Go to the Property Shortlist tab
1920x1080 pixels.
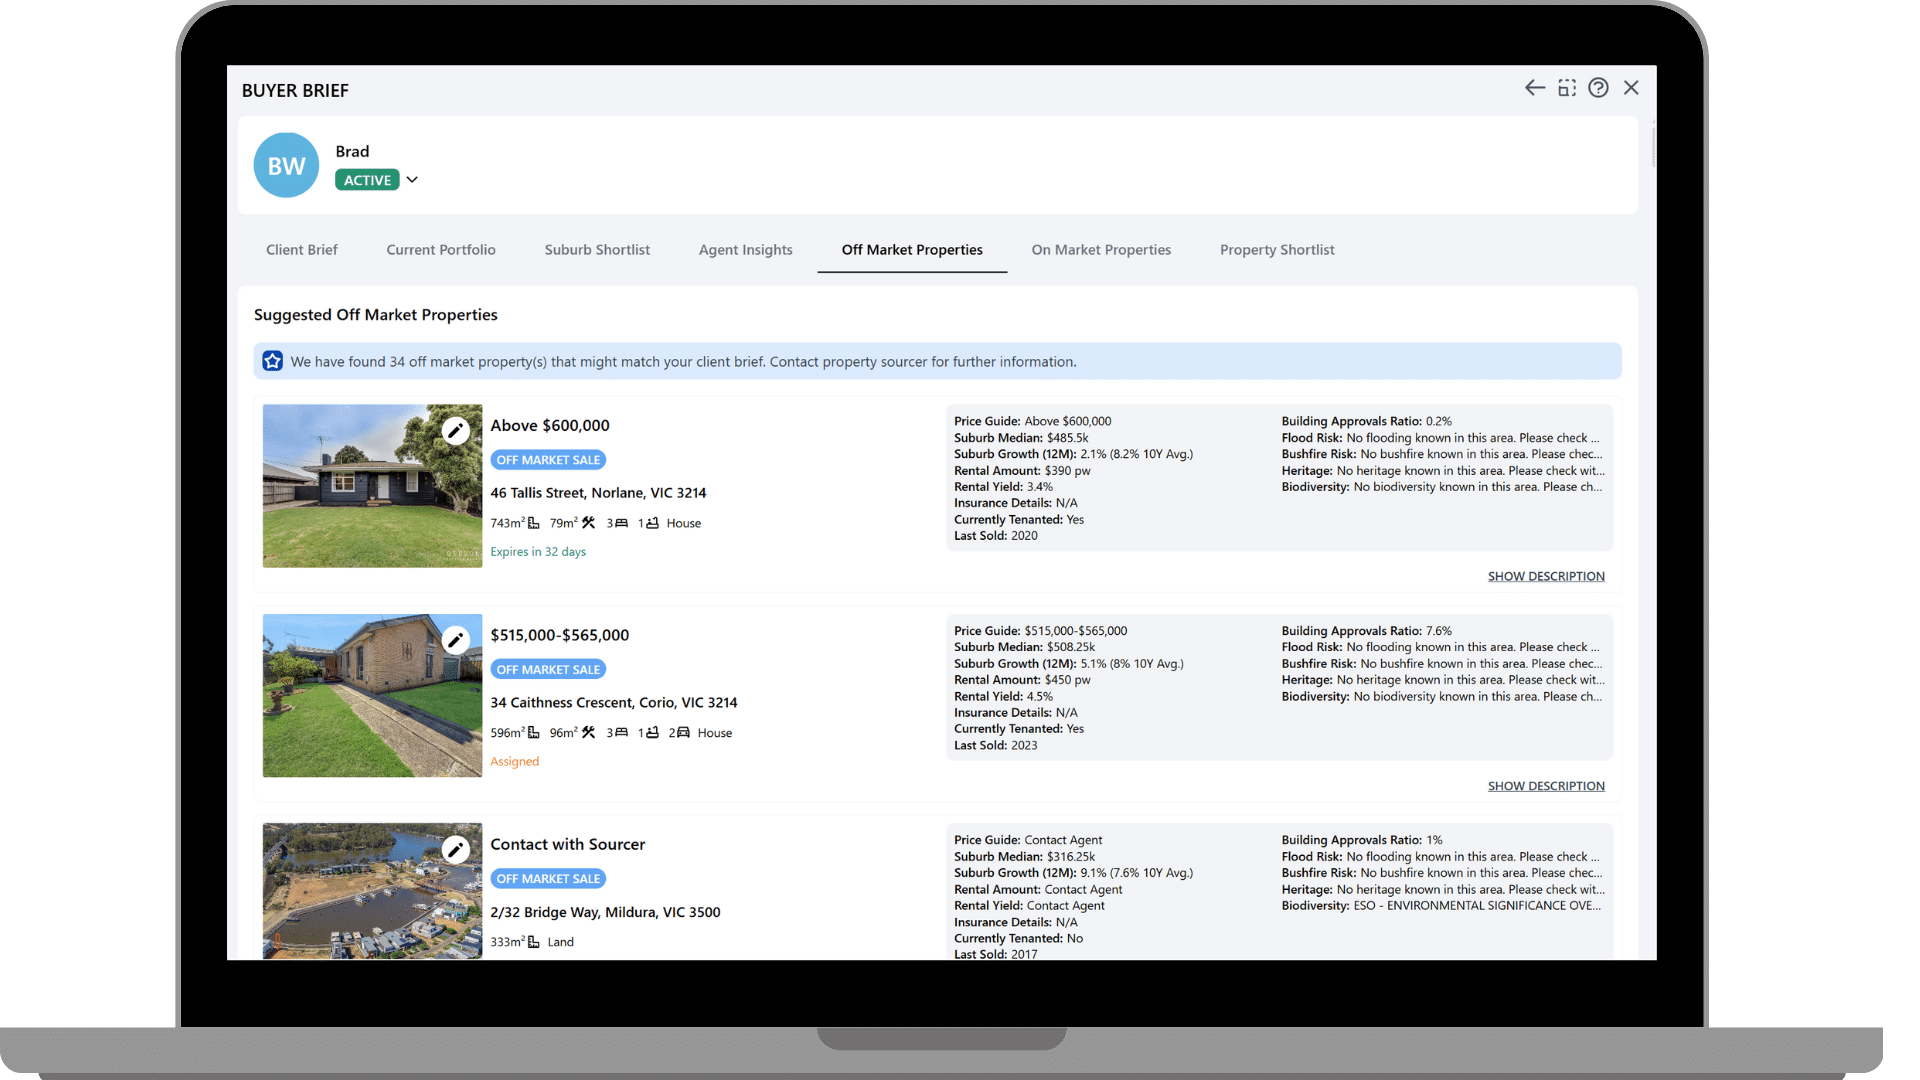pos(1276,250)
